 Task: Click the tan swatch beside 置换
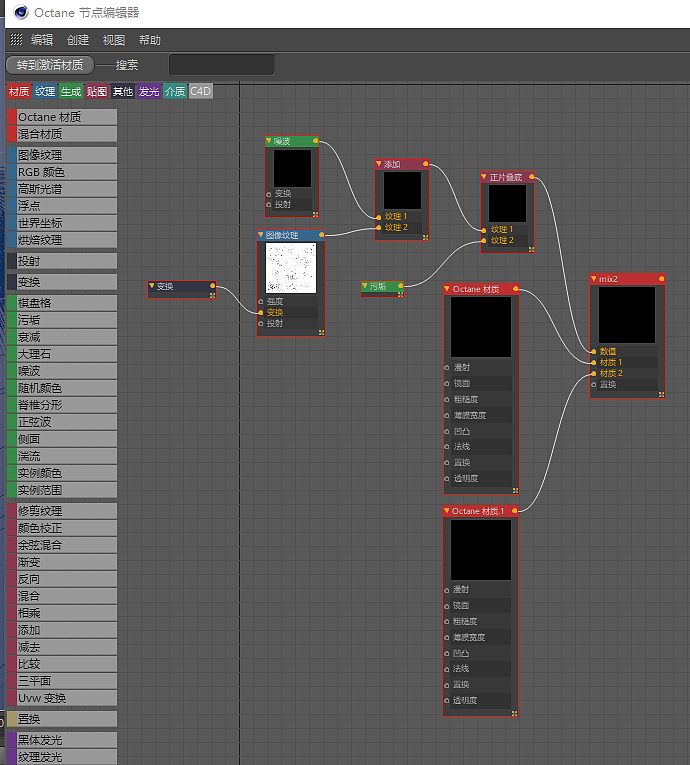(x=12, y=719)
